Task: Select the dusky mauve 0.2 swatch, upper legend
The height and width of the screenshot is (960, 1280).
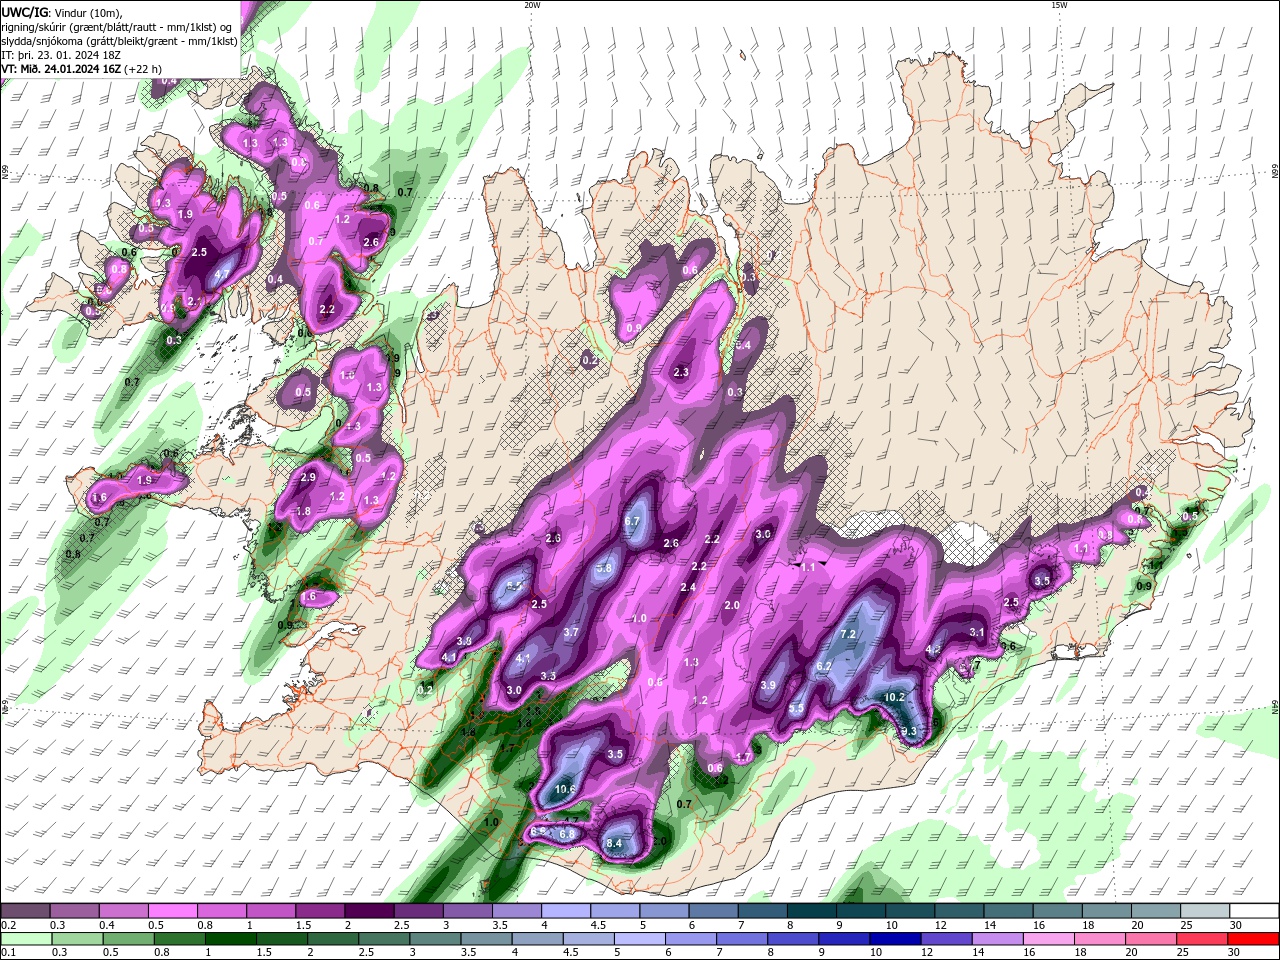Action: click(24, 911)
